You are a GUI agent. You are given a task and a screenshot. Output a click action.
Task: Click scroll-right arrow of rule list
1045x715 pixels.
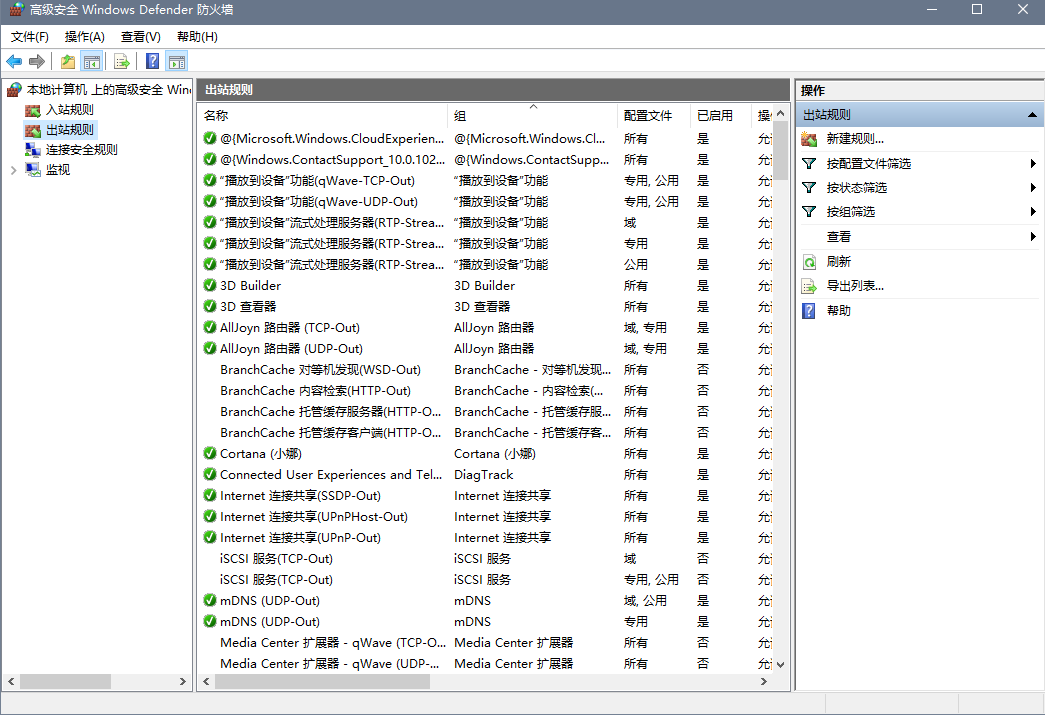point(764,682)
